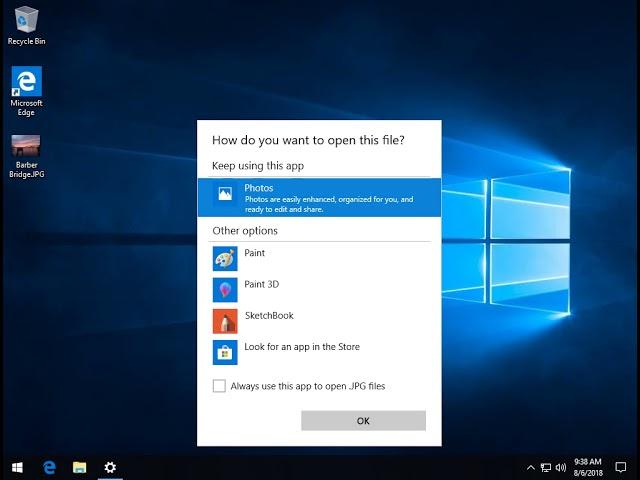Viewport: 640px width, 480px height.
Task: Enable Always use this app checkbox
Action: [219, 386]
